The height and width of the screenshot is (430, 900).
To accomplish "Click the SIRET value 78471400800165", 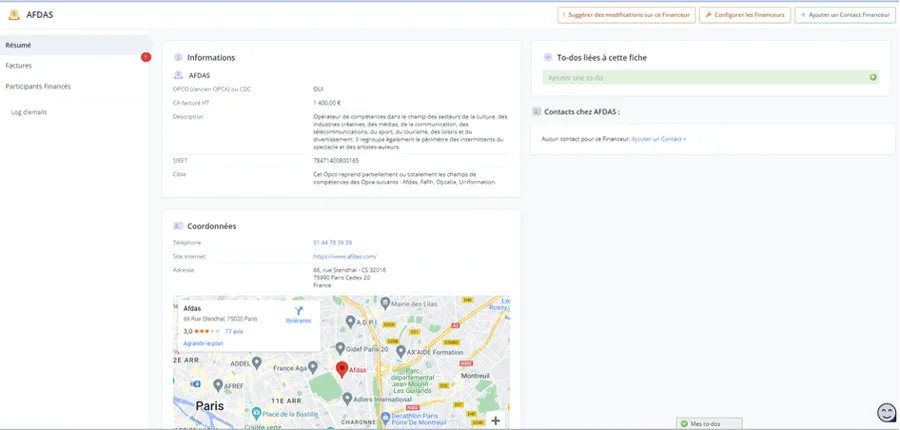I will (336, 160).
